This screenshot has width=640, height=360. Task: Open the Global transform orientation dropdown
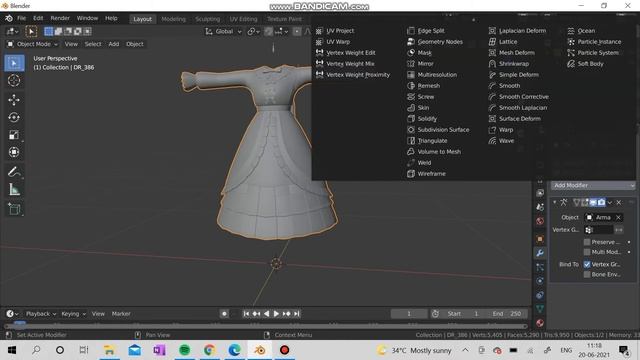pyautogui.click(x=223, y=31)
